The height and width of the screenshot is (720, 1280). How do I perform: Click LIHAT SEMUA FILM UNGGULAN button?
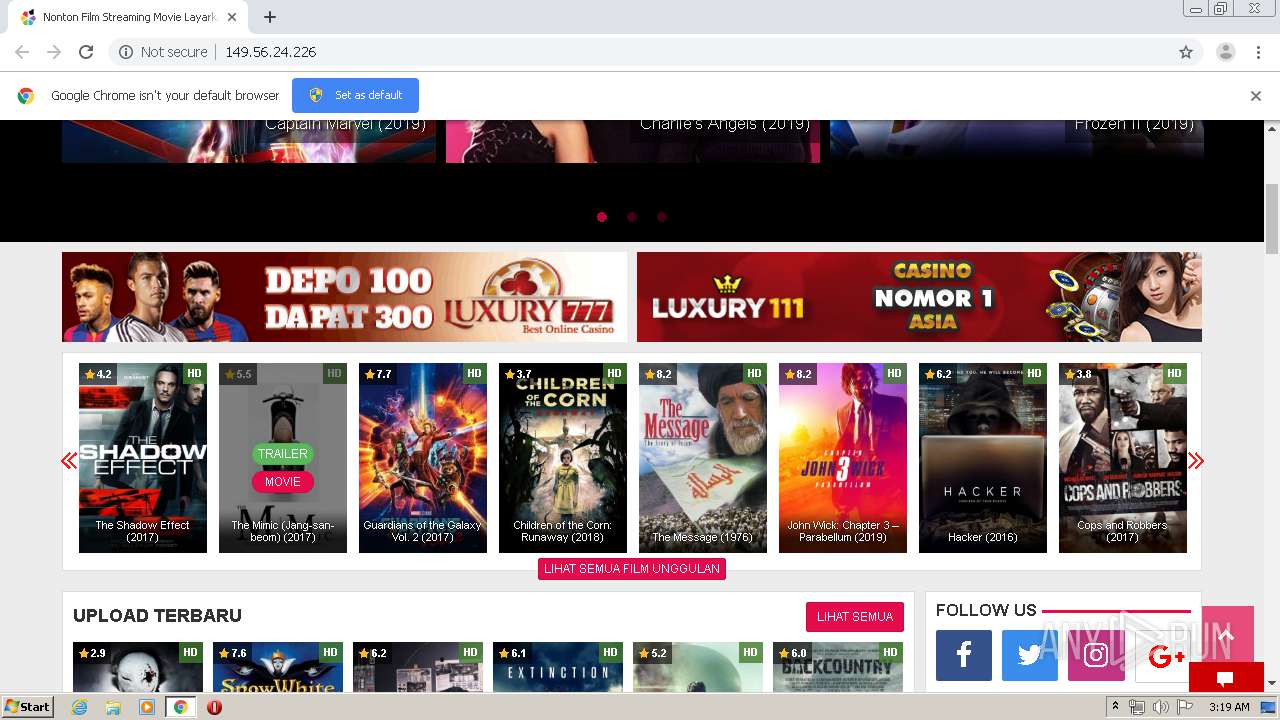point(632,568)
